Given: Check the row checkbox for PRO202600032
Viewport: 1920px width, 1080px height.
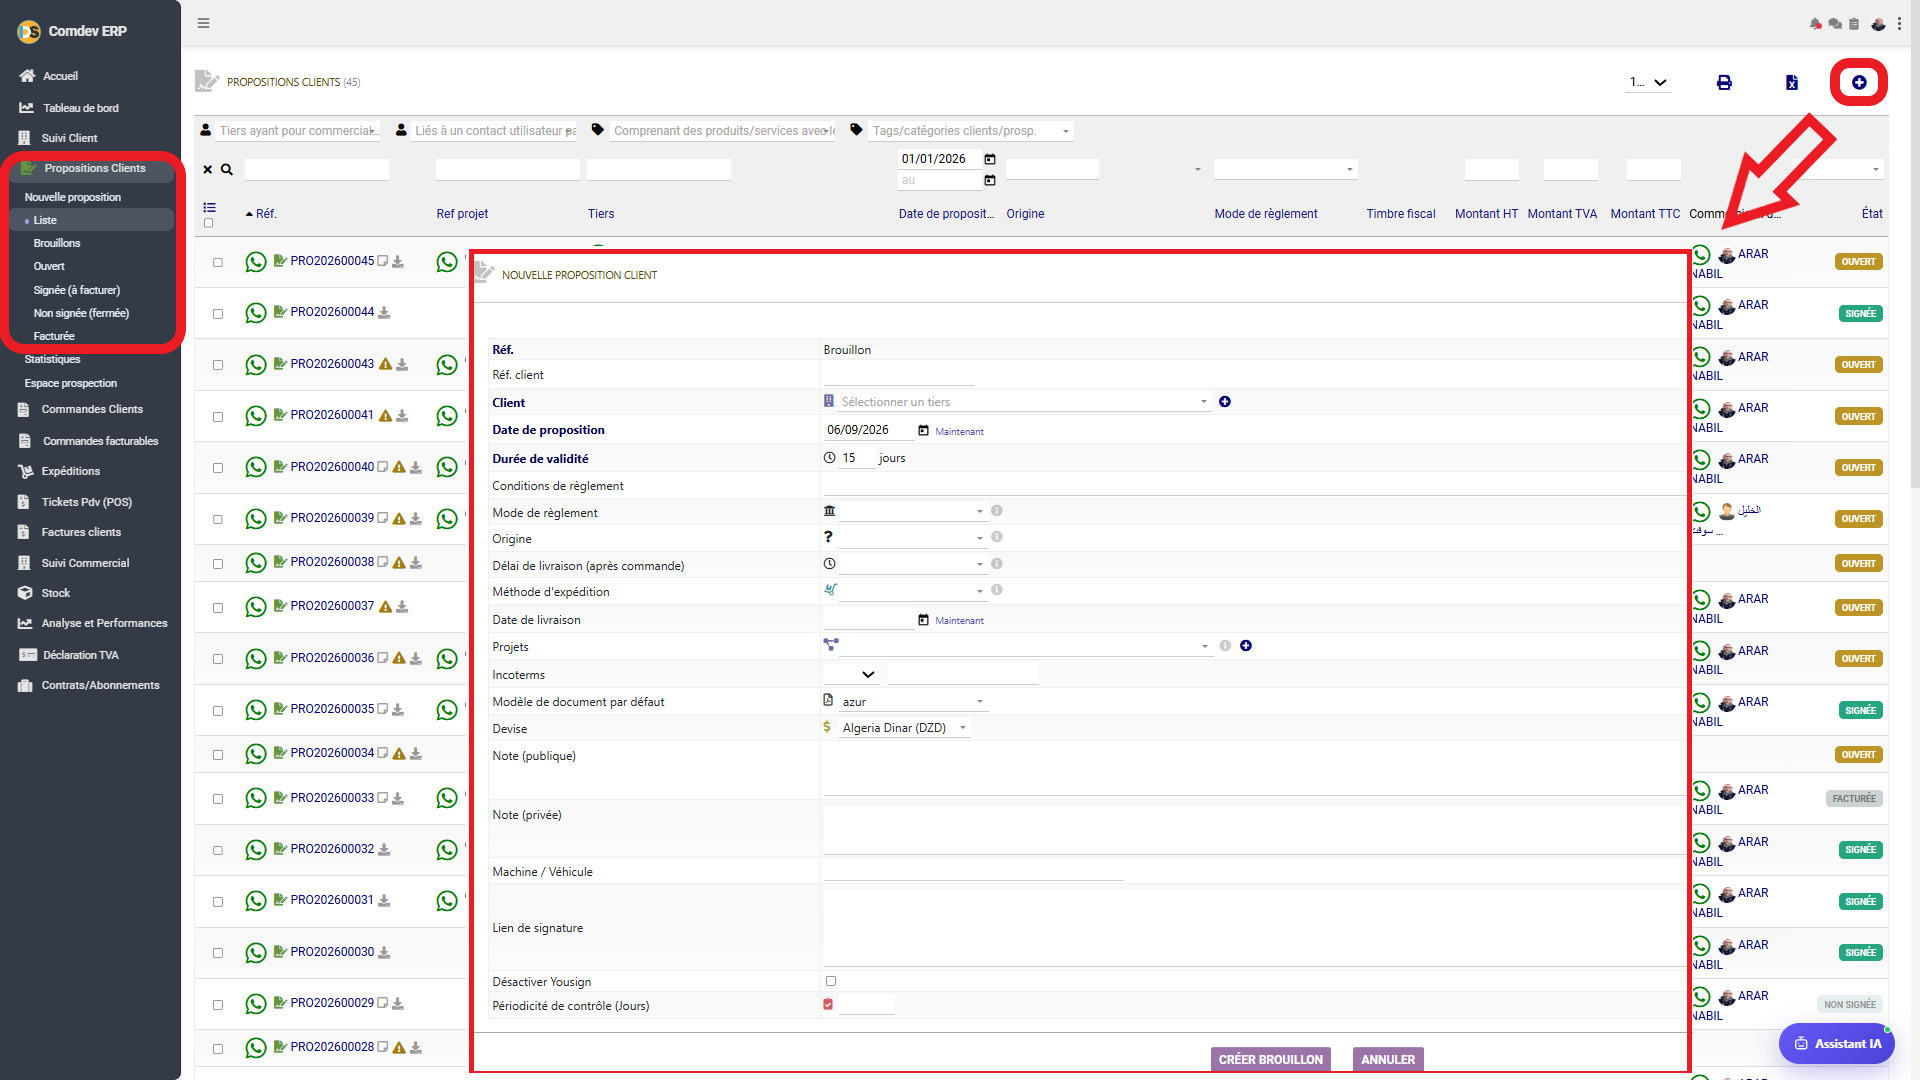Looking at the screenshot, I should [217, 851].
